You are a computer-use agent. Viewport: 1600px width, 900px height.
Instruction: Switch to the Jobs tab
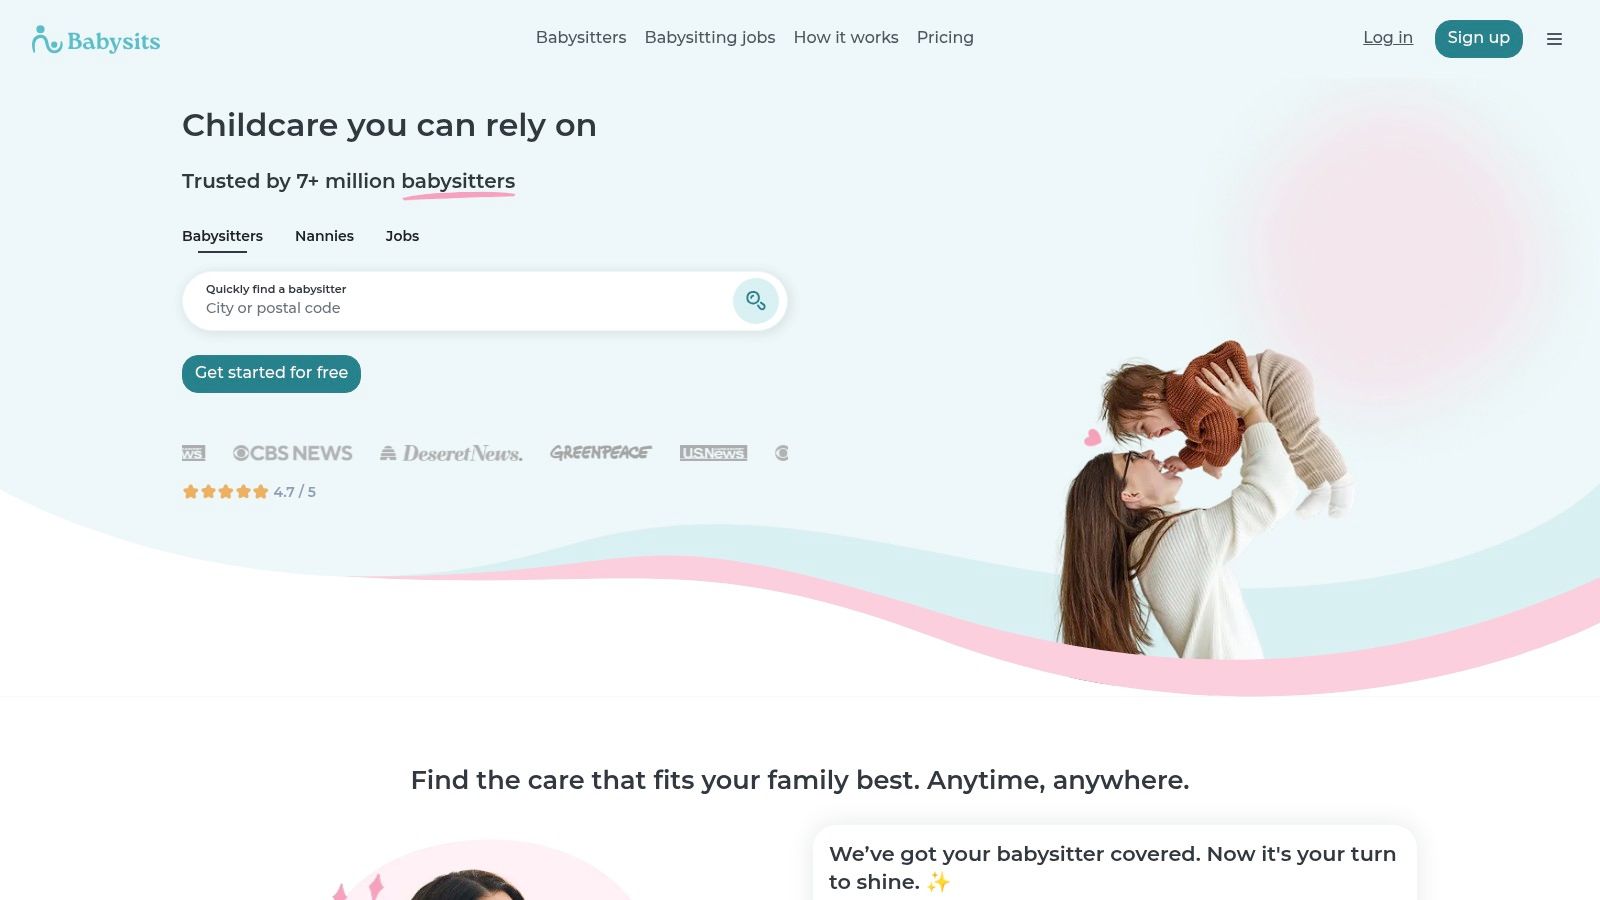(x=402, y=236)
